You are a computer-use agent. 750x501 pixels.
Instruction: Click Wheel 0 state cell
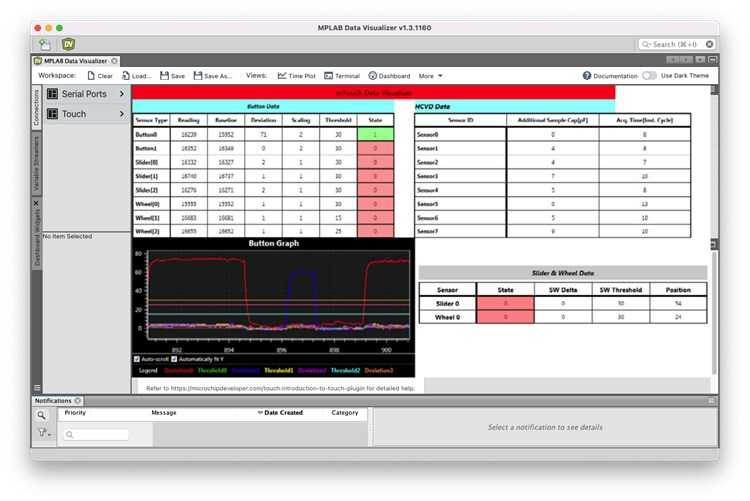[505, 317]
